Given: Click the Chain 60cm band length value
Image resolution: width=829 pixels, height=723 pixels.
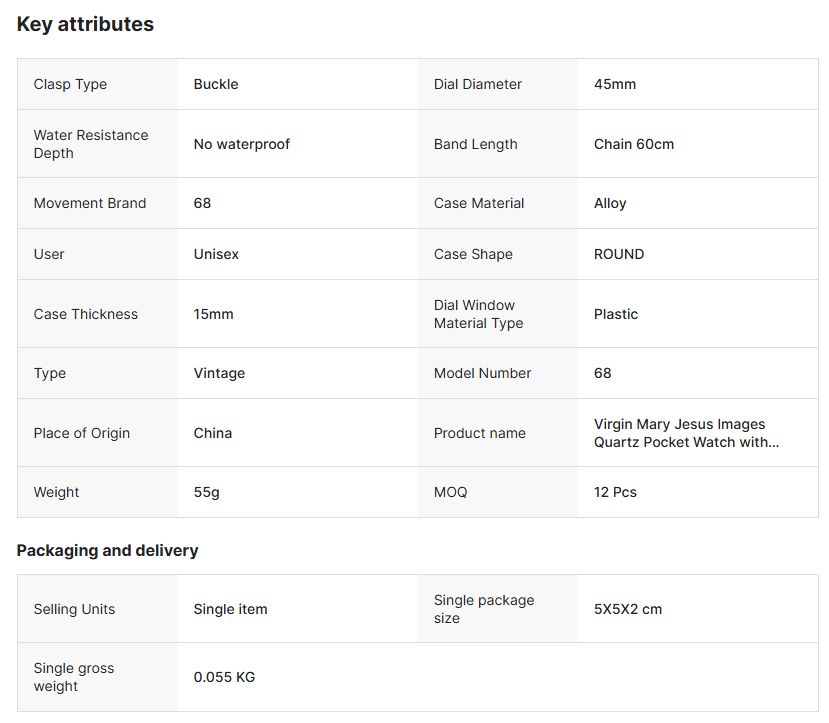Looking at the screenshot, I should click(634, 144).
